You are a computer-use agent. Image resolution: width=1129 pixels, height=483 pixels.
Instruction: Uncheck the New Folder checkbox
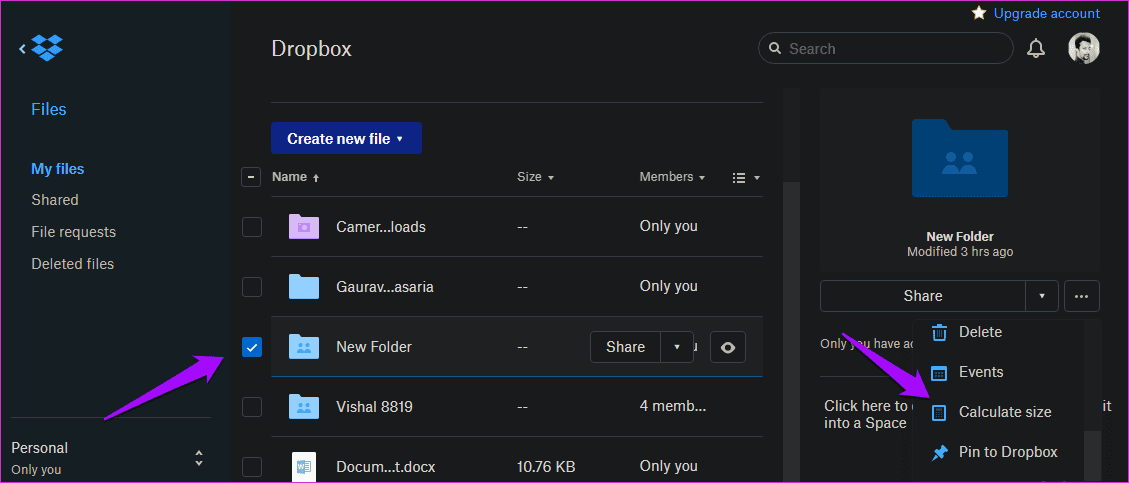pyautogui.click(x=251, y=347)
